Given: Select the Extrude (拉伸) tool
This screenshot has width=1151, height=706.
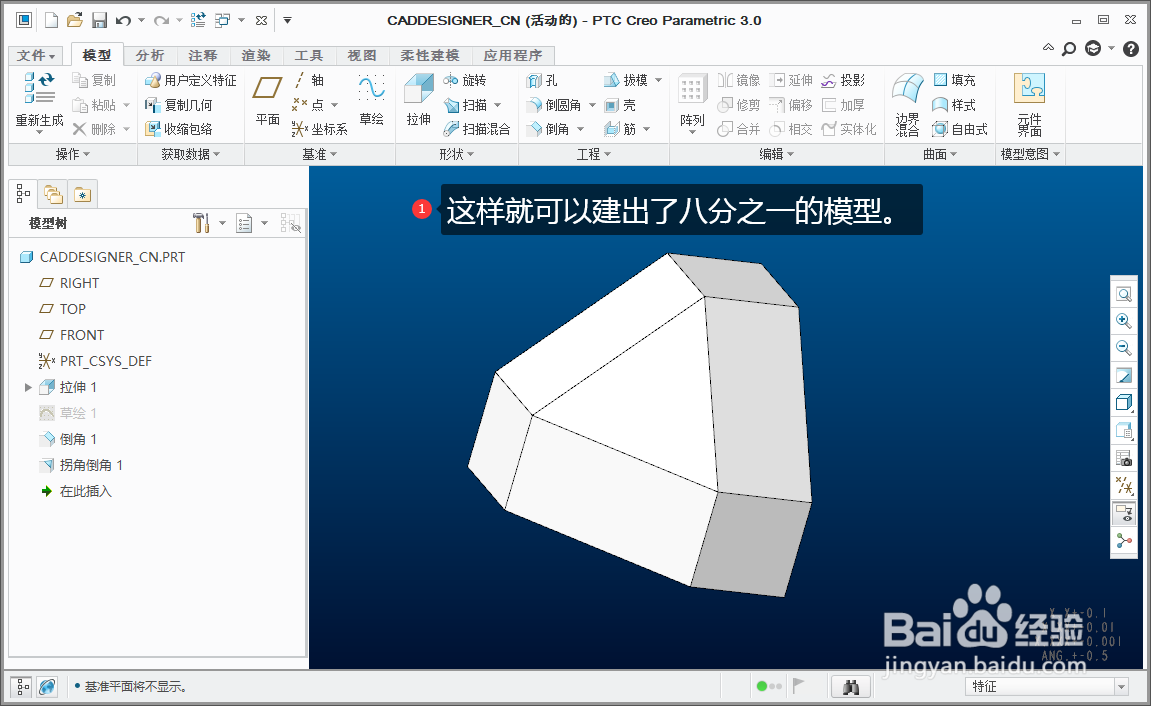Looking at the screenshot, I should (418, 100).
